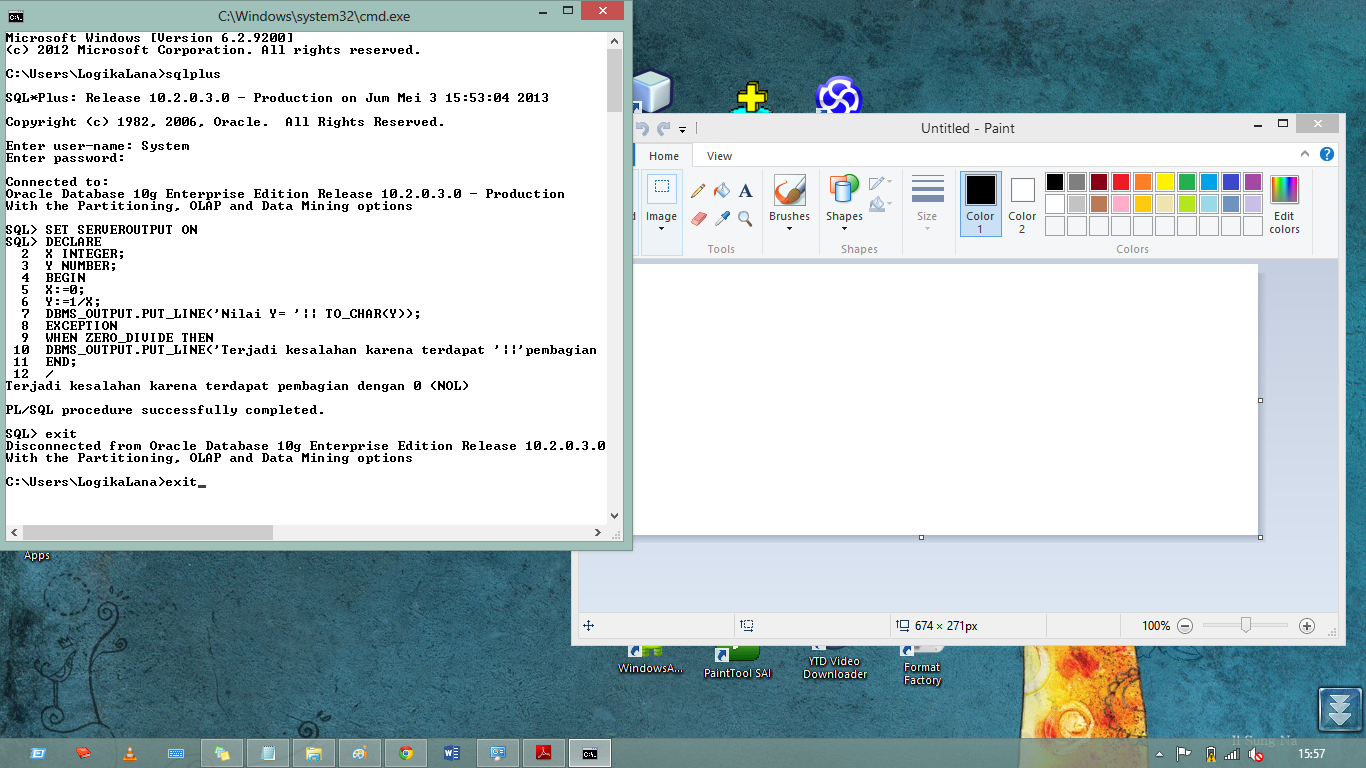
Task: Click the red book taskbar icon
Action: 83,753
